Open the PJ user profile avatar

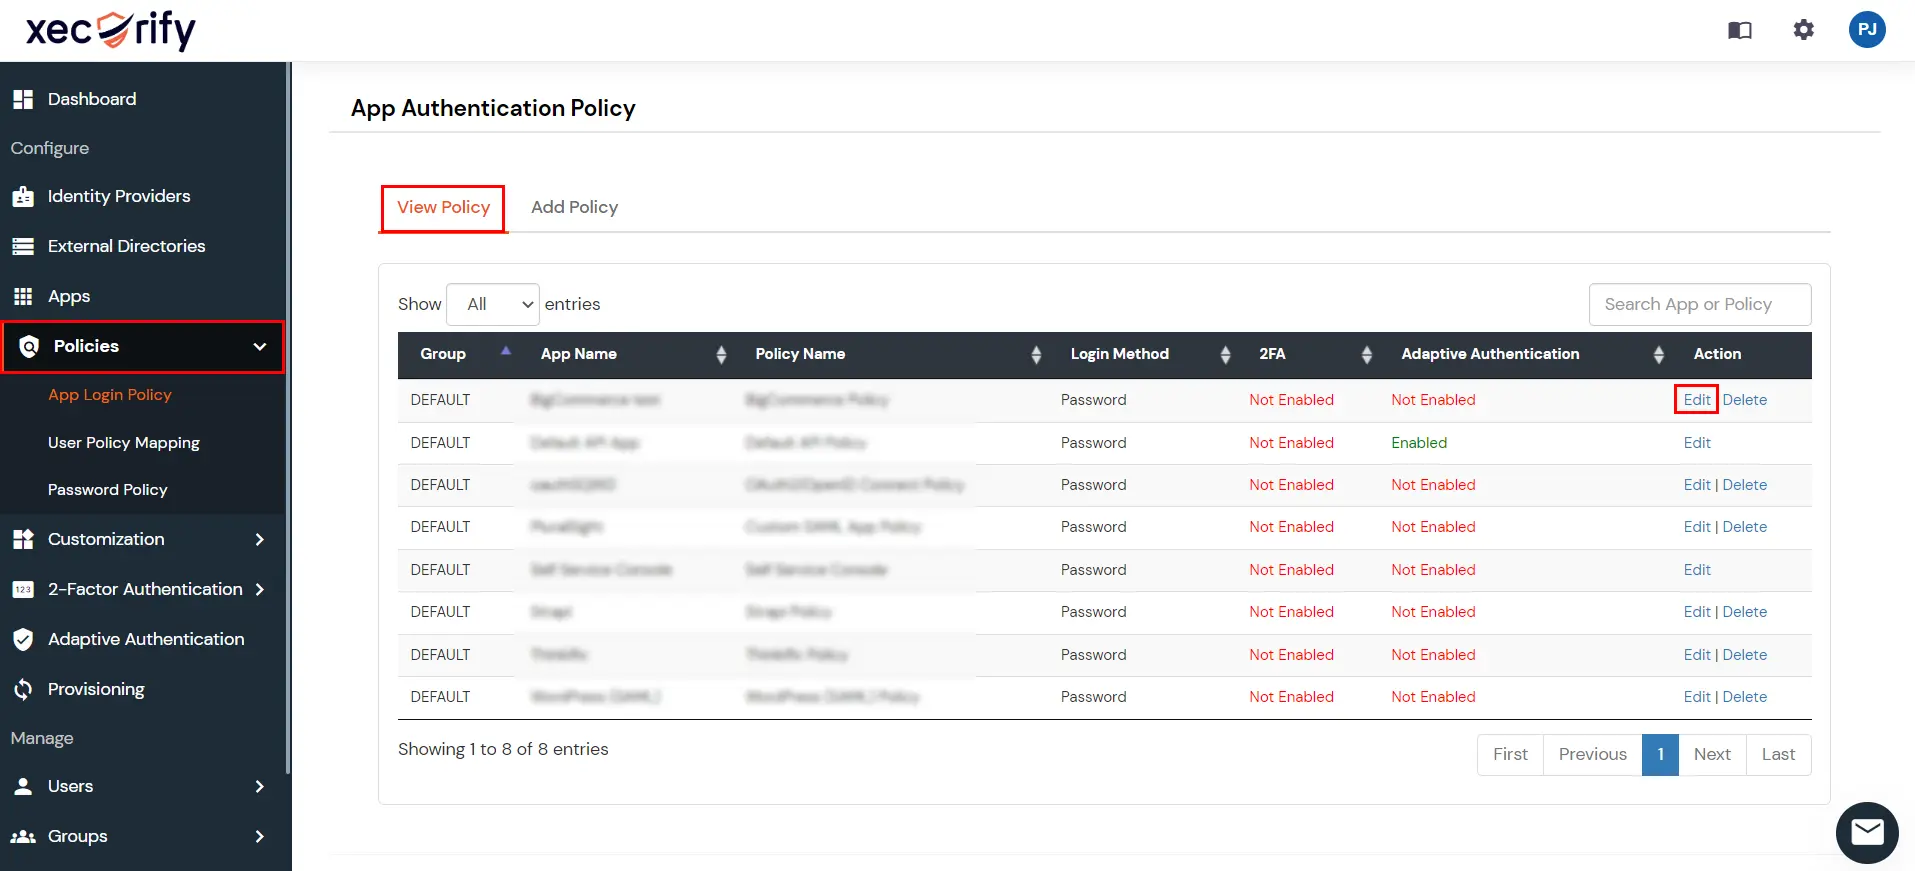click(1867, 29)
